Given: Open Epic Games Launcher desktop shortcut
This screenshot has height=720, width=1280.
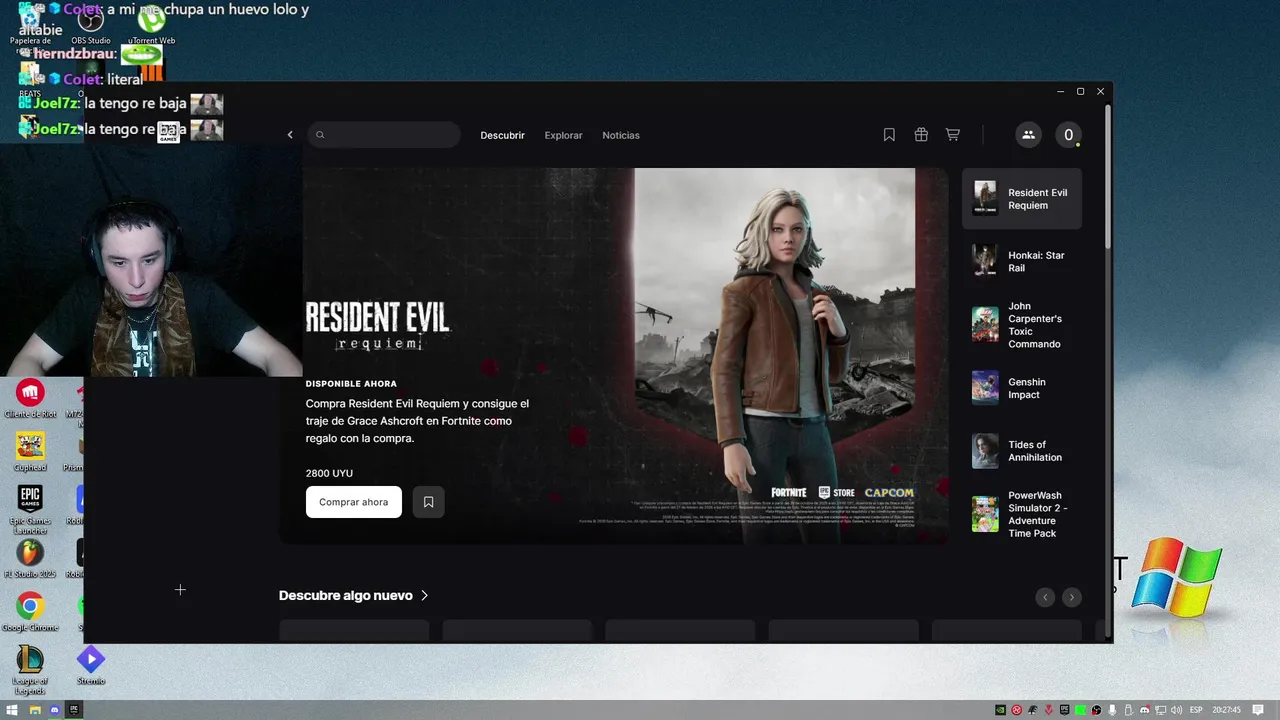Looking at the screenshot, I should [x=30, y=508].
